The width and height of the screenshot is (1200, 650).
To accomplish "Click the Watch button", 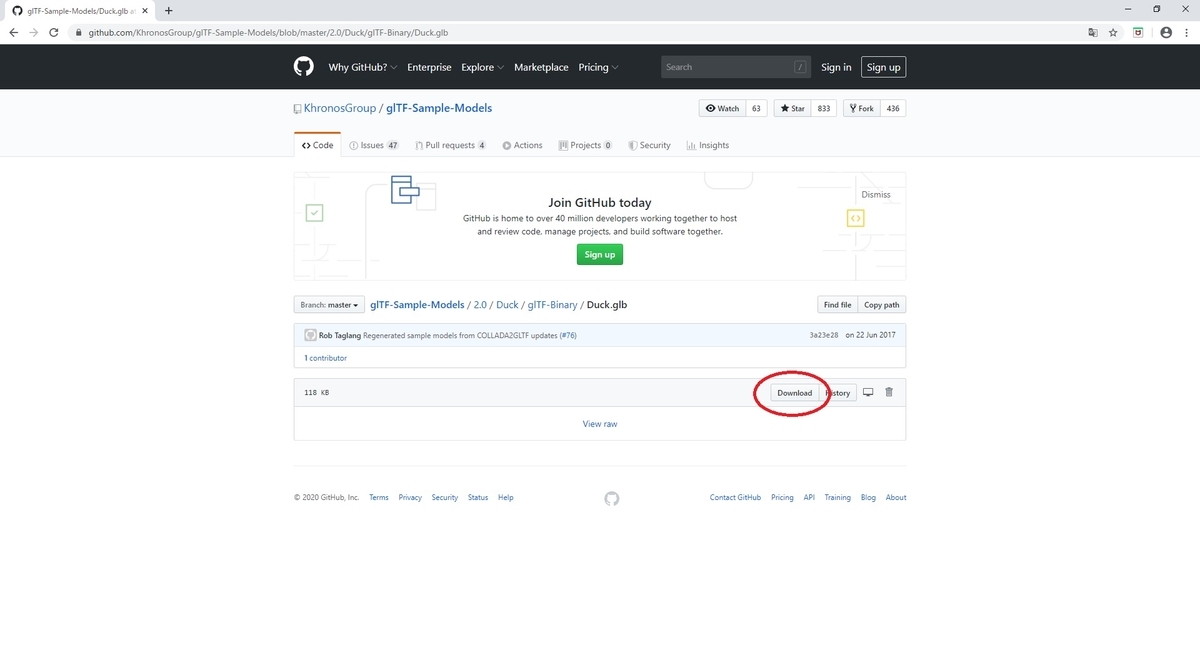I will tap(722, 108).
